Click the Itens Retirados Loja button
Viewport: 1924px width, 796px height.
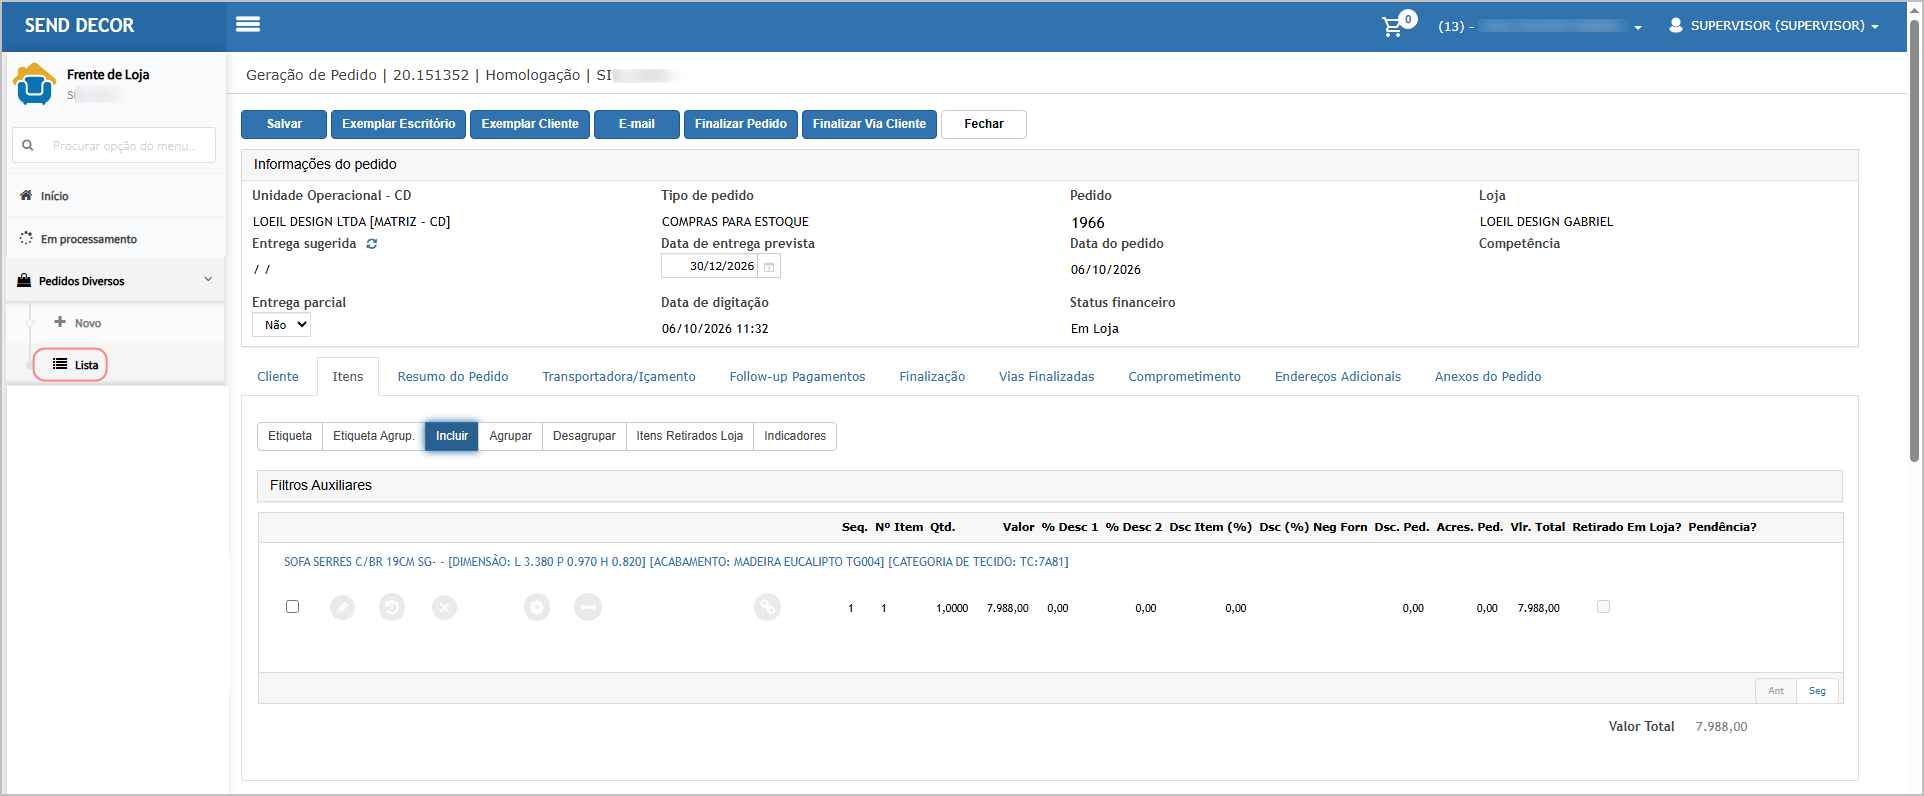pyautogui.click(x=690, y=436)
